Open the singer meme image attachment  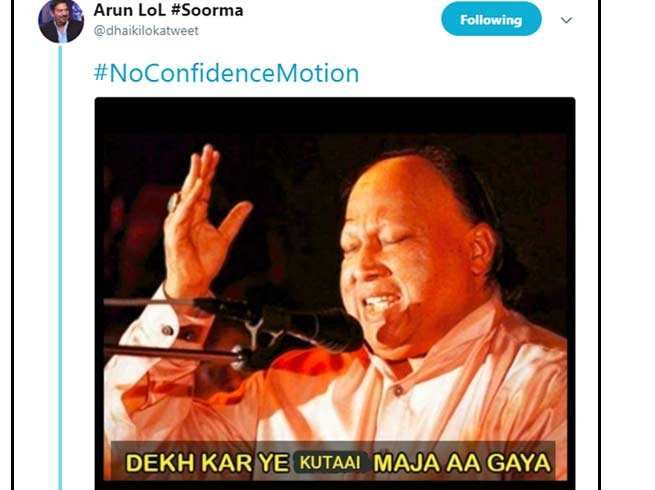335,292
